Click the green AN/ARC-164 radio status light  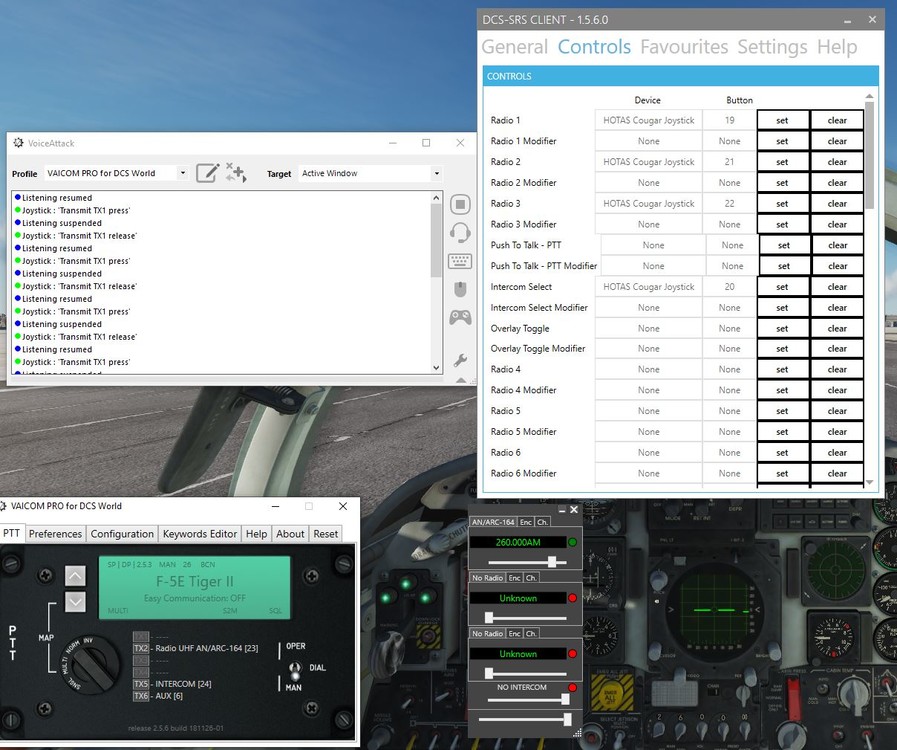tap(572, 542)
